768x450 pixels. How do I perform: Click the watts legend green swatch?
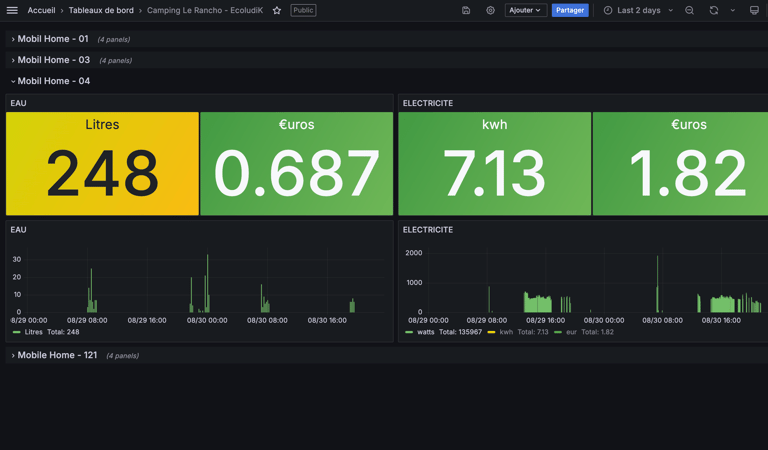point(409,332)
